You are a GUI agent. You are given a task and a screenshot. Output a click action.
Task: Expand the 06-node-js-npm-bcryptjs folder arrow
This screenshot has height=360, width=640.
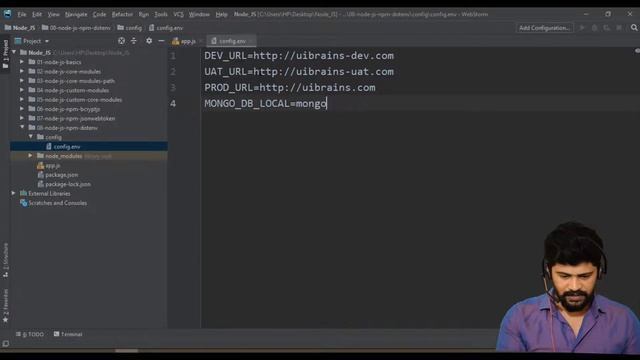pos(22,109)
